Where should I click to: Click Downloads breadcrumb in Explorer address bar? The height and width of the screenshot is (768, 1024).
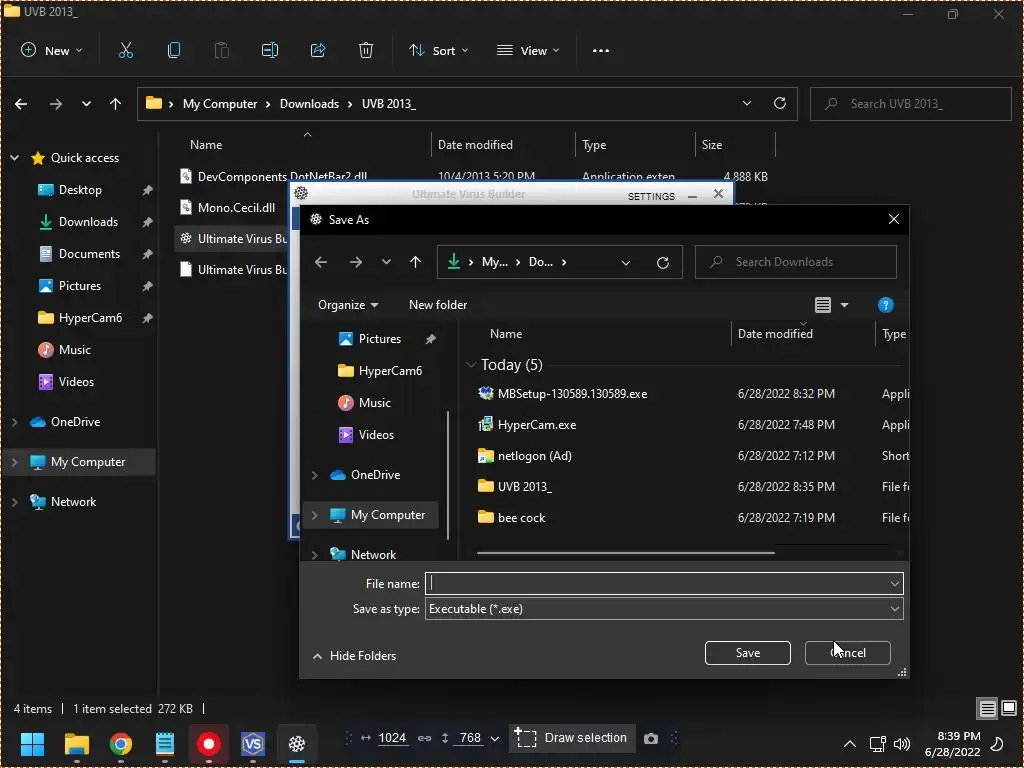click(309, 104)
